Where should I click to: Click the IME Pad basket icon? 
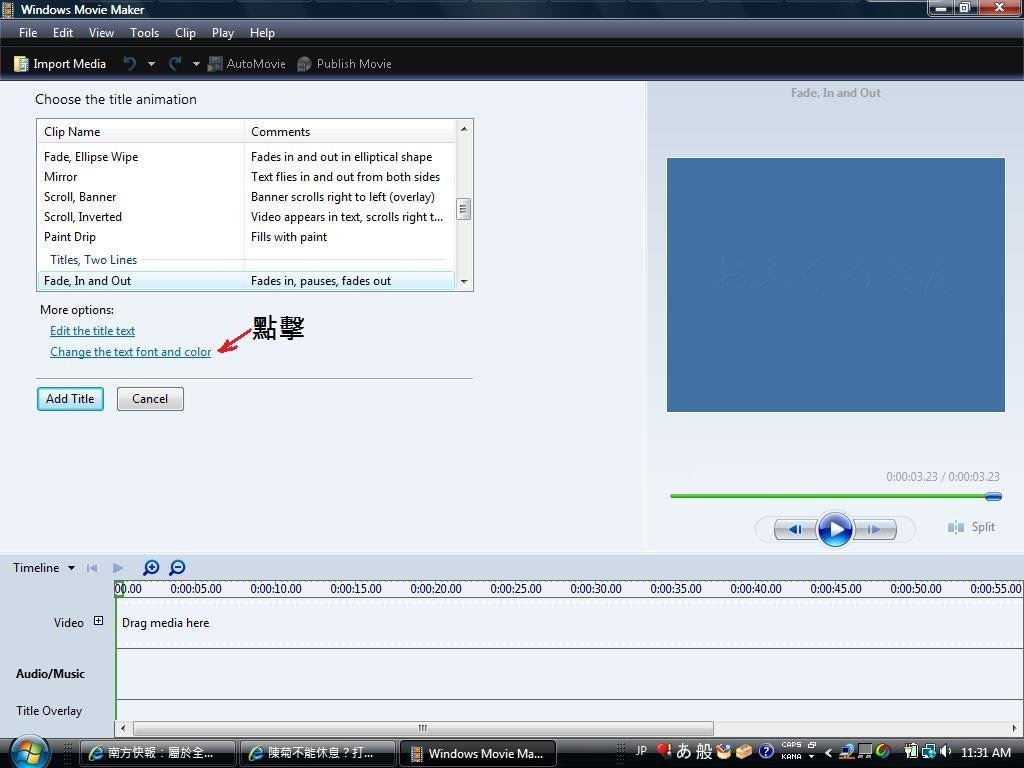pos(723,752)
